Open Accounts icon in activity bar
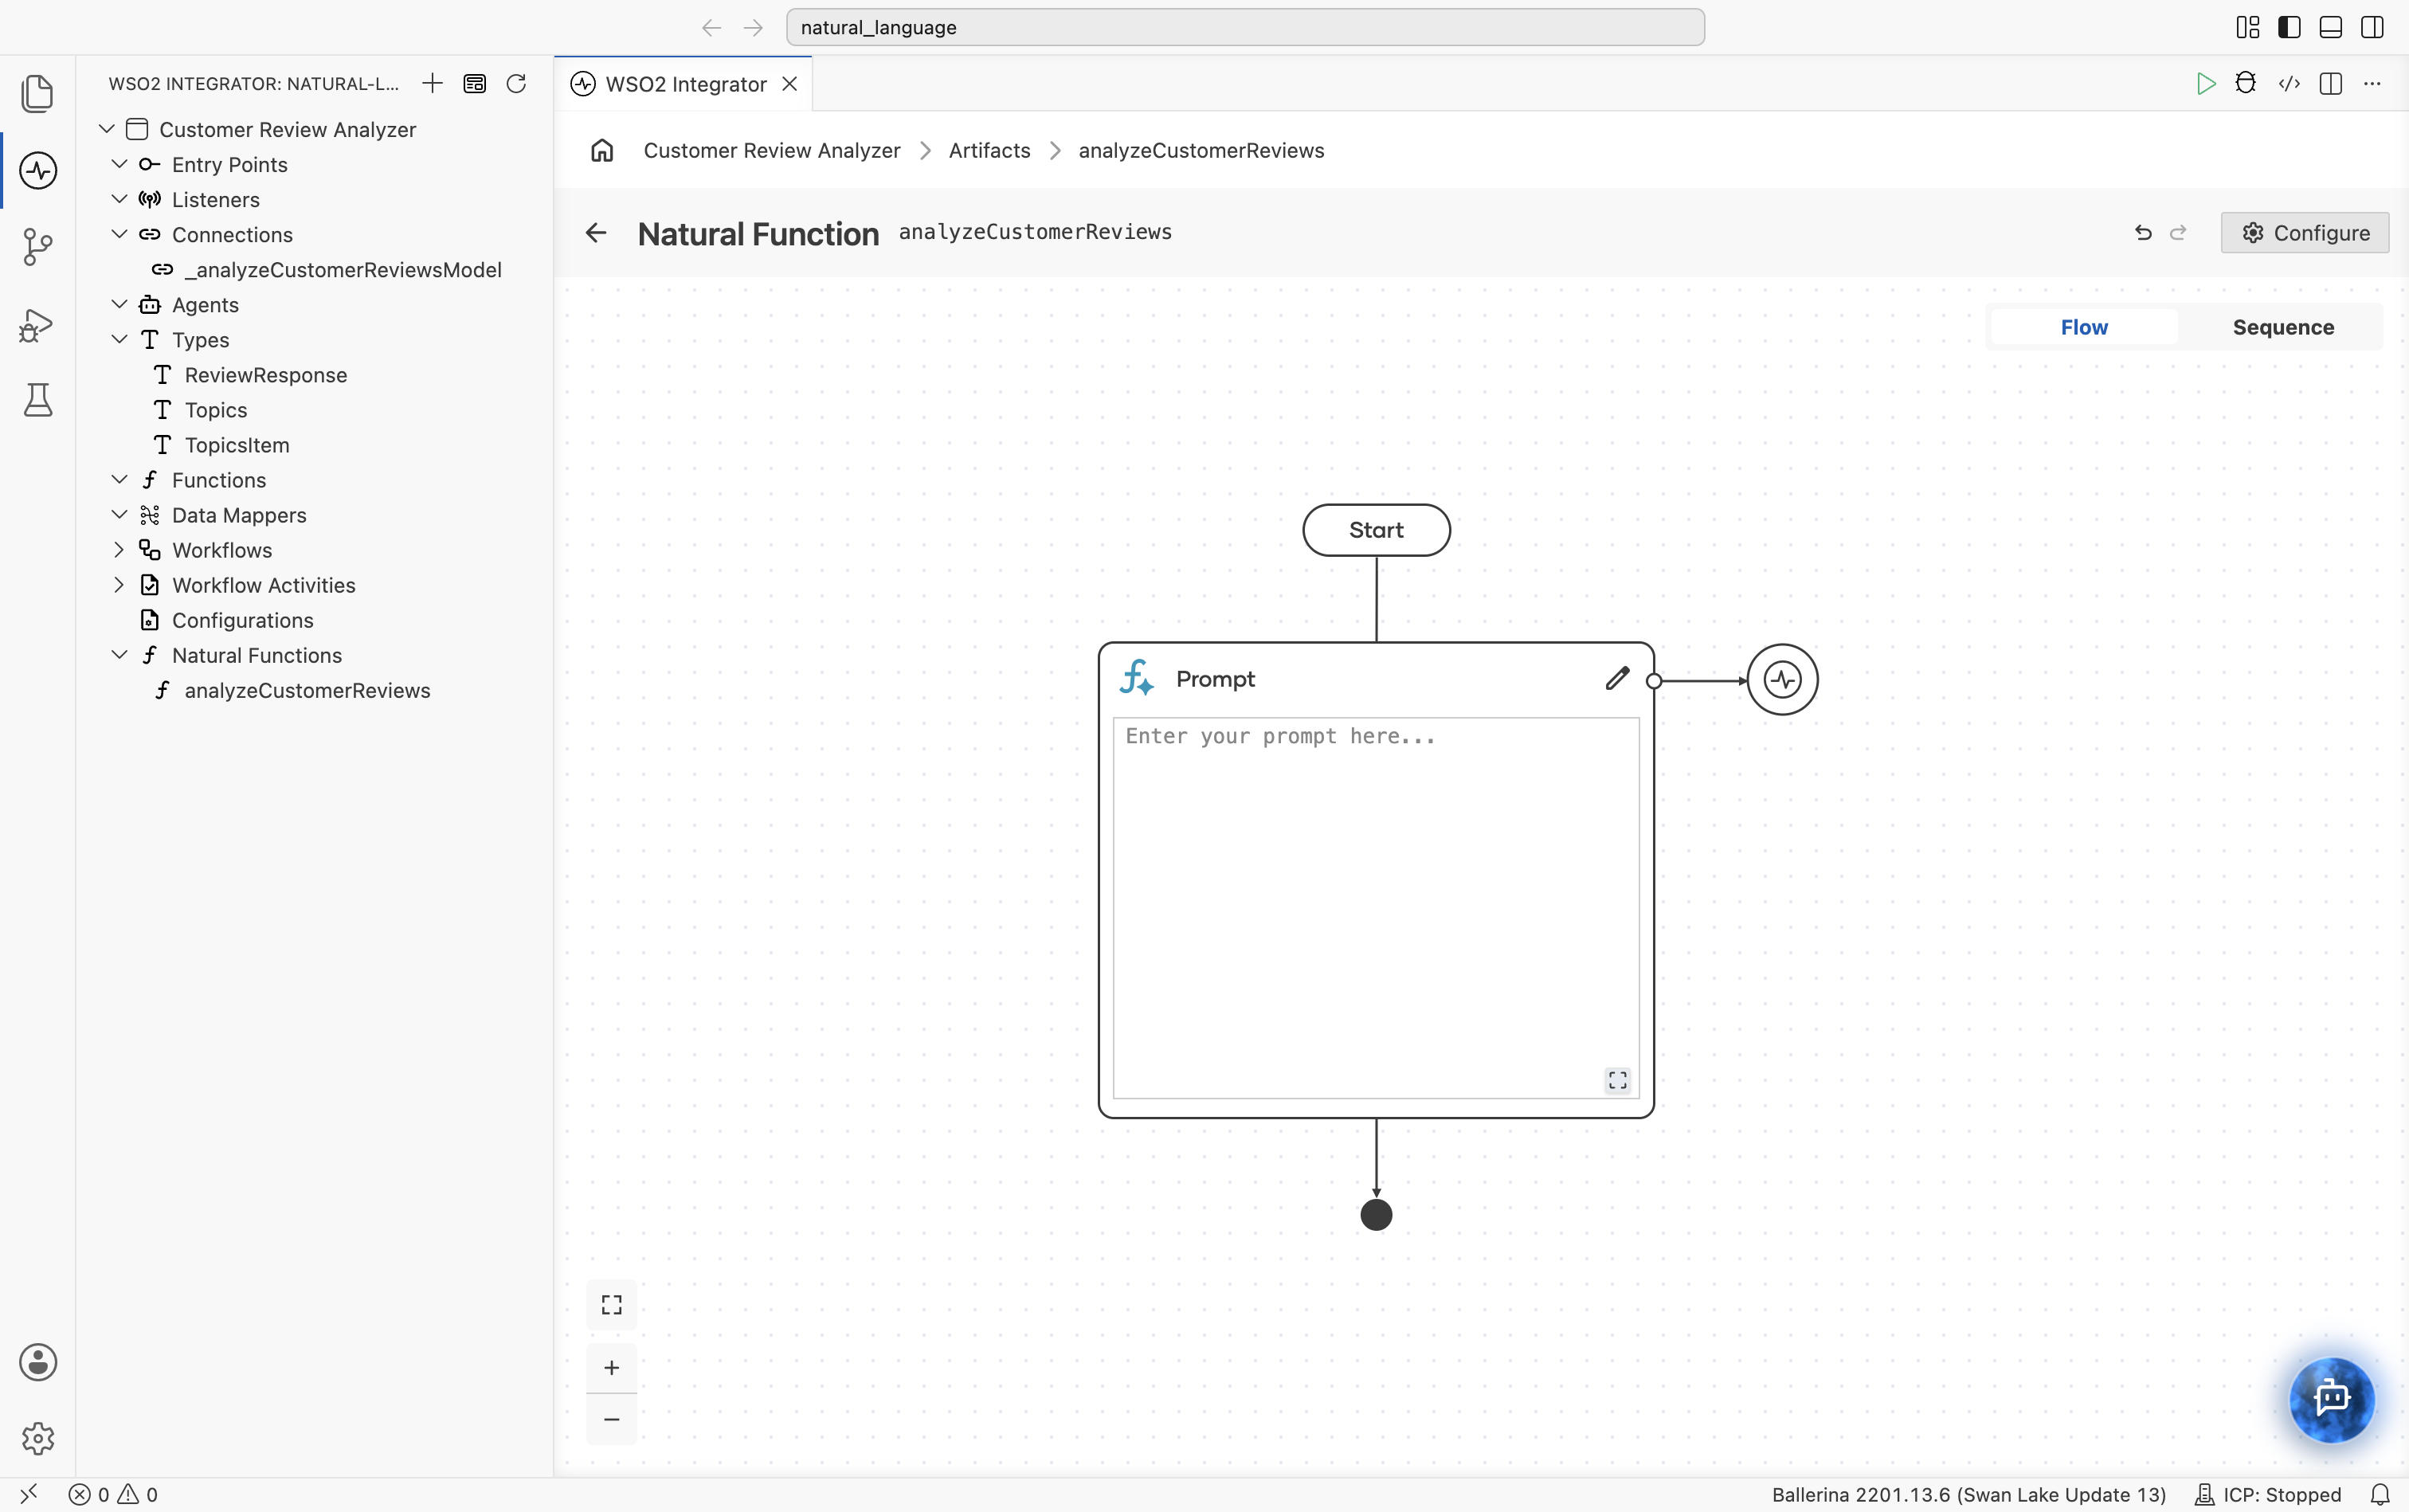2409x1512 pixels. (37, 1362)
